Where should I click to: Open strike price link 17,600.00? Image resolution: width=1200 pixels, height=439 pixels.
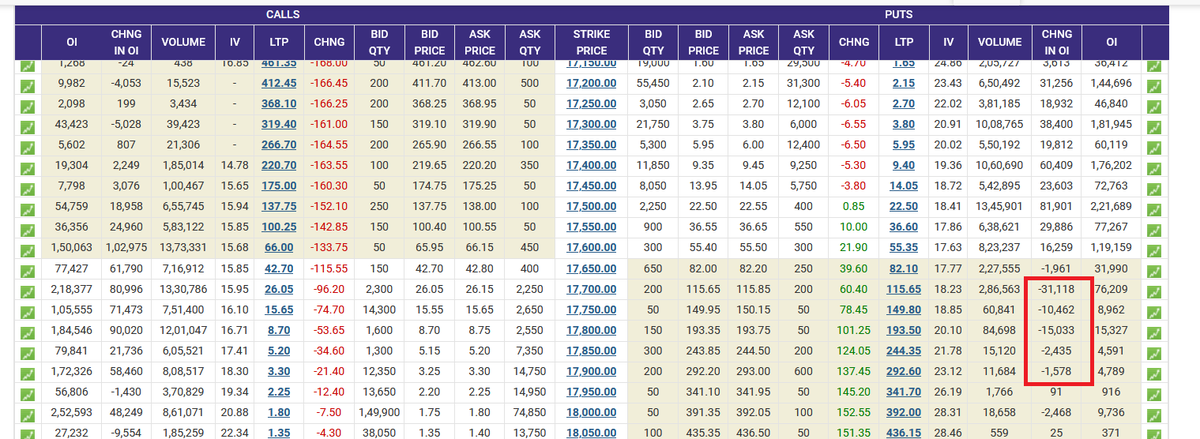tap(590, 247)
